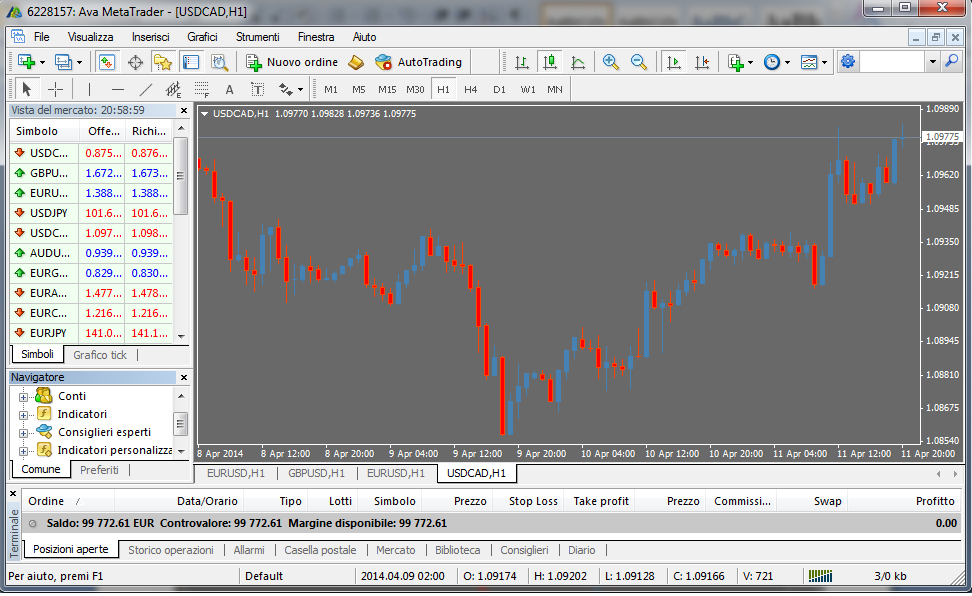
Task: Toggle chart auto scroll
Action: pyautogui.click(x=673, y=62)
